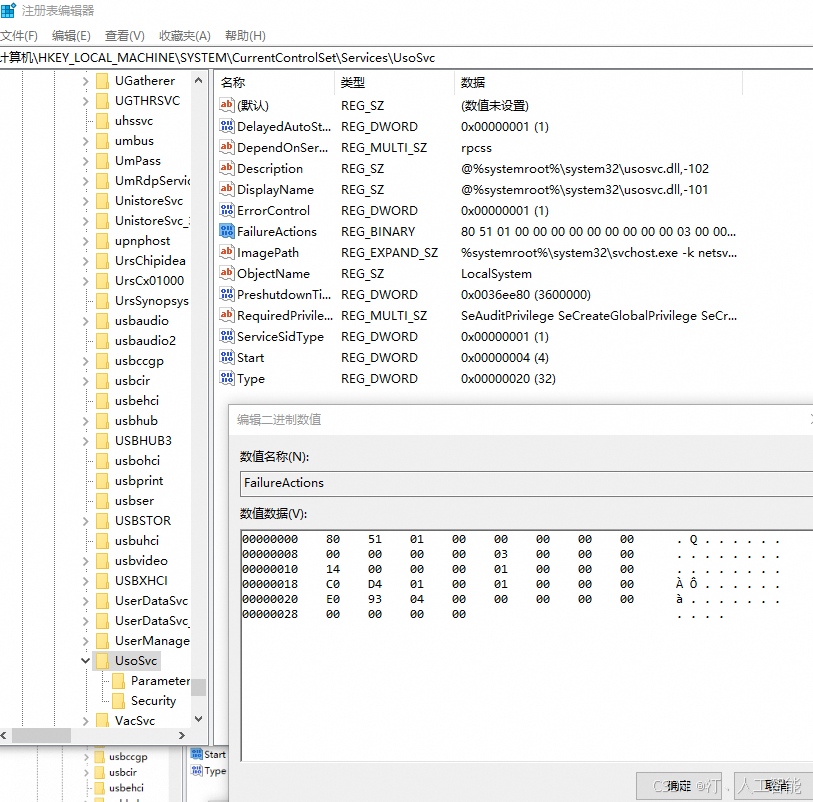Open the 文件(F) menu

(19, 36)
